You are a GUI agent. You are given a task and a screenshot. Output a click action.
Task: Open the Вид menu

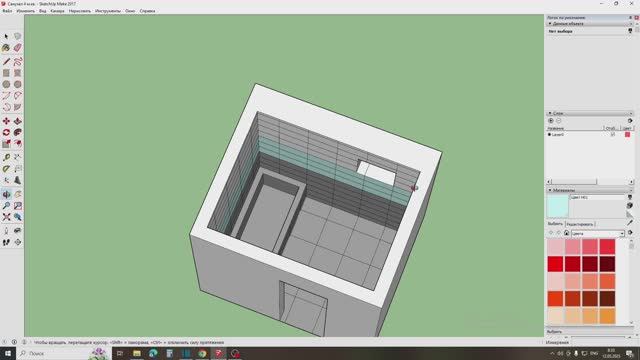[x=42, y=11]
